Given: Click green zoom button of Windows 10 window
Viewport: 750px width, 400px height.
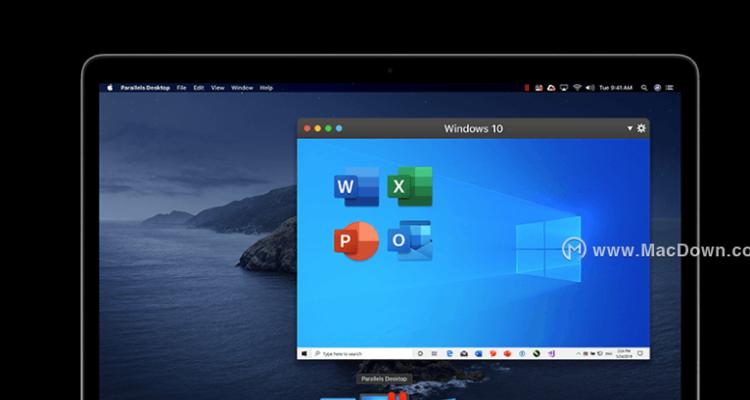Looking at the screenshot, I should pos(328,128).
